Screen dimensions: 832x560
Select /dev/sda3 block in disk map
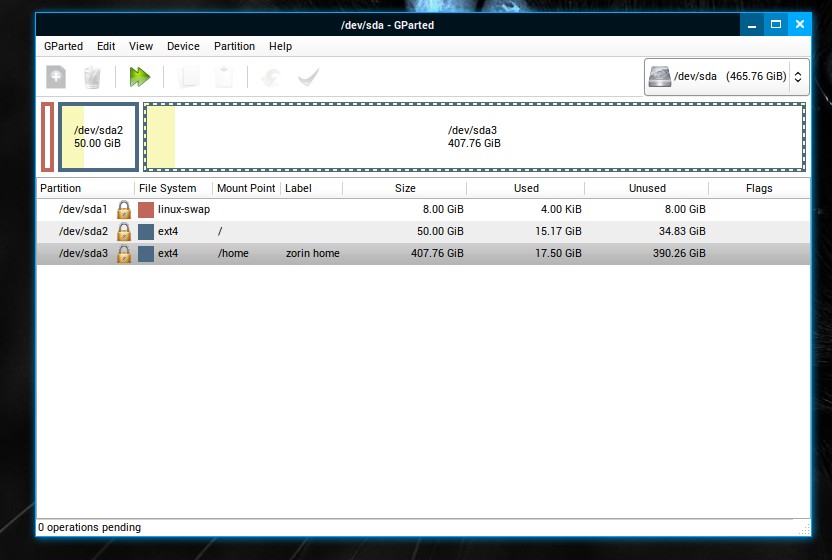(x=474, y=136)
